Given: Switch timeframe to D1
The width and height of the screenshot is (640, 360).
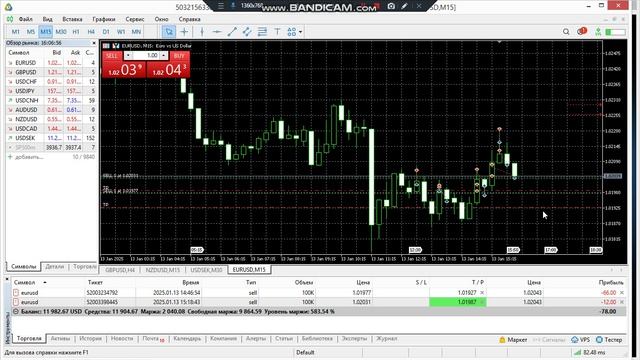Looking at the screenshot, I should 106,32.
